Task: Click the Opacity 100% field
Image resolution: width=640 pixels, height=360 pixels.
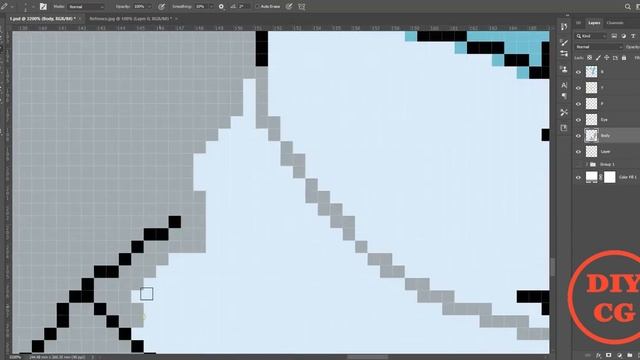Action: [x=139, y=7]
